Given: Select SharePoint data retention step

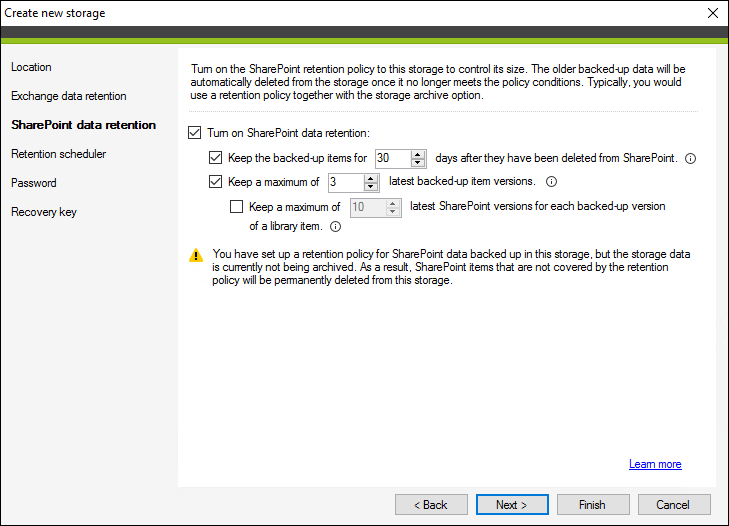Looking at the screenshot, I should (84, 125).
